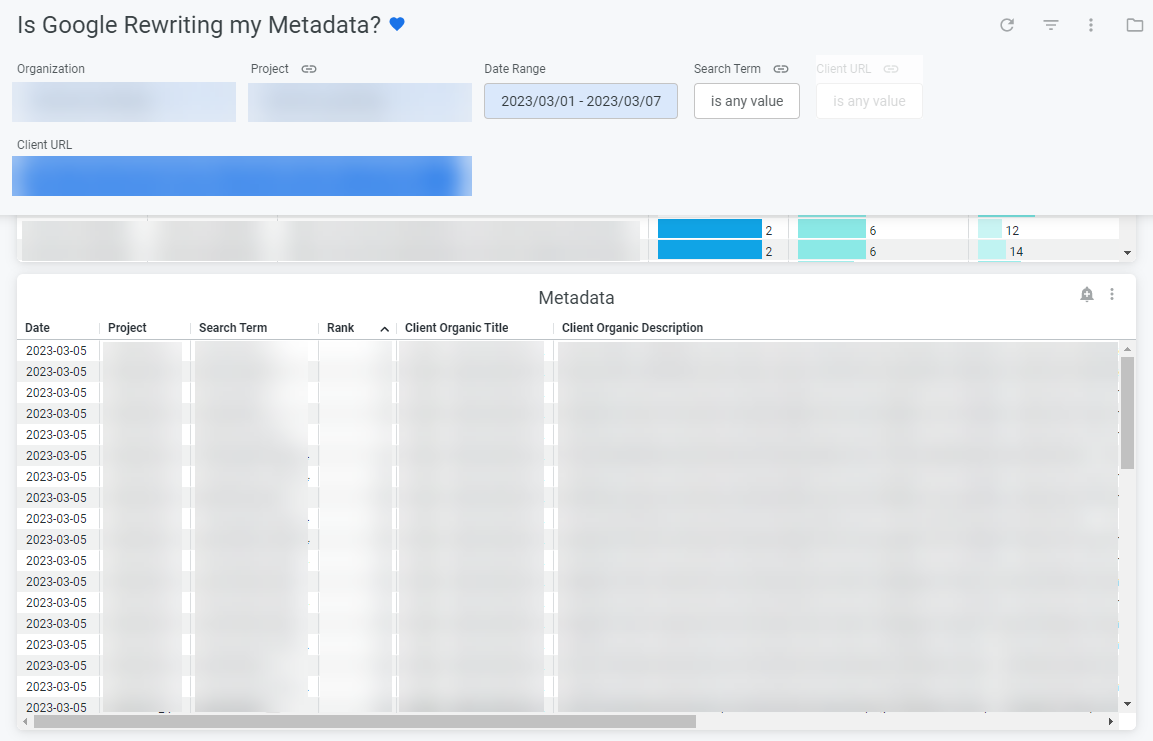Sort by the Date column header

click(38, 328)
